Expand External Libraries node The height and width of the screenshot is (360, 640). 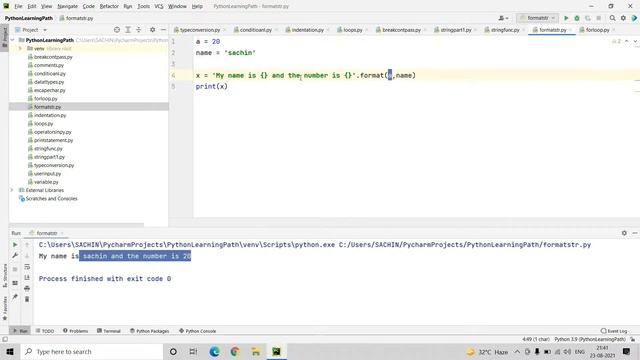[12, 190]
